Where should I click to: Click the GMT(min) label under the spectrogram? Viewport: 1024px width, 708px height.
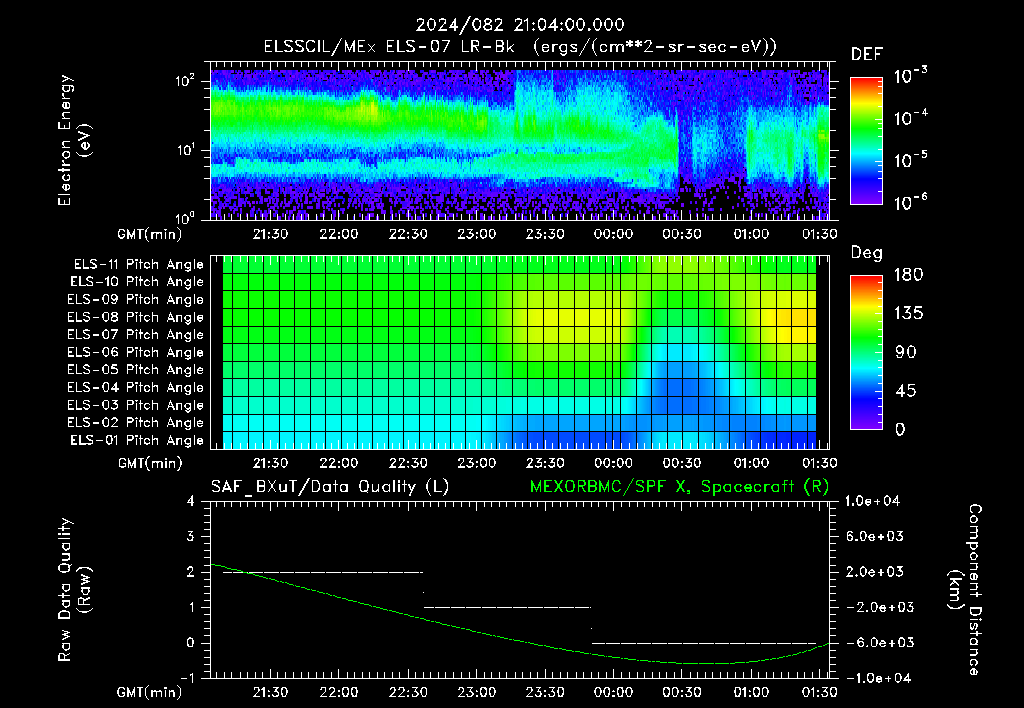pos(150,234)
